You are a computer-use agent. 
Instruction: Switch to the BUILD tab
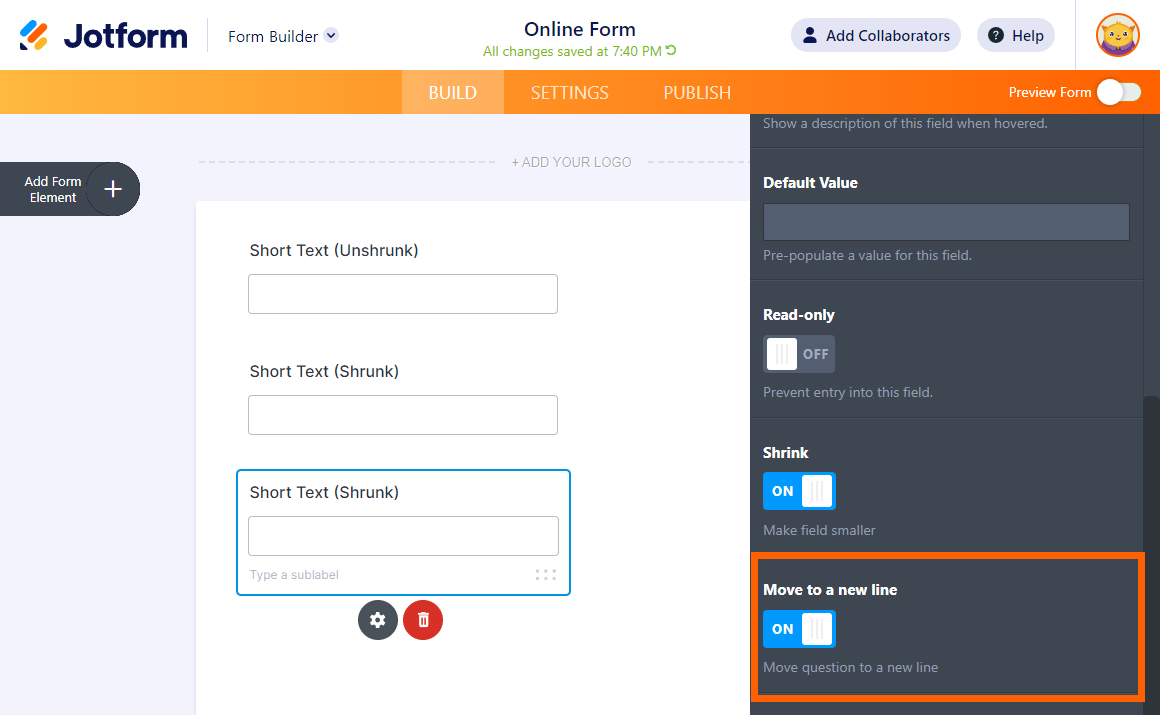tap(453, 93)
